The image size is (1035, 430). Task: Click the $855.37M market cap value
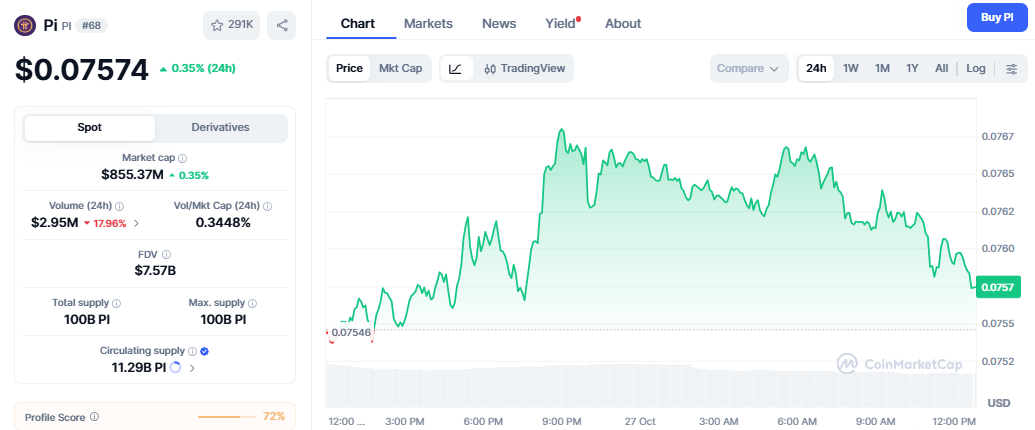132,175
